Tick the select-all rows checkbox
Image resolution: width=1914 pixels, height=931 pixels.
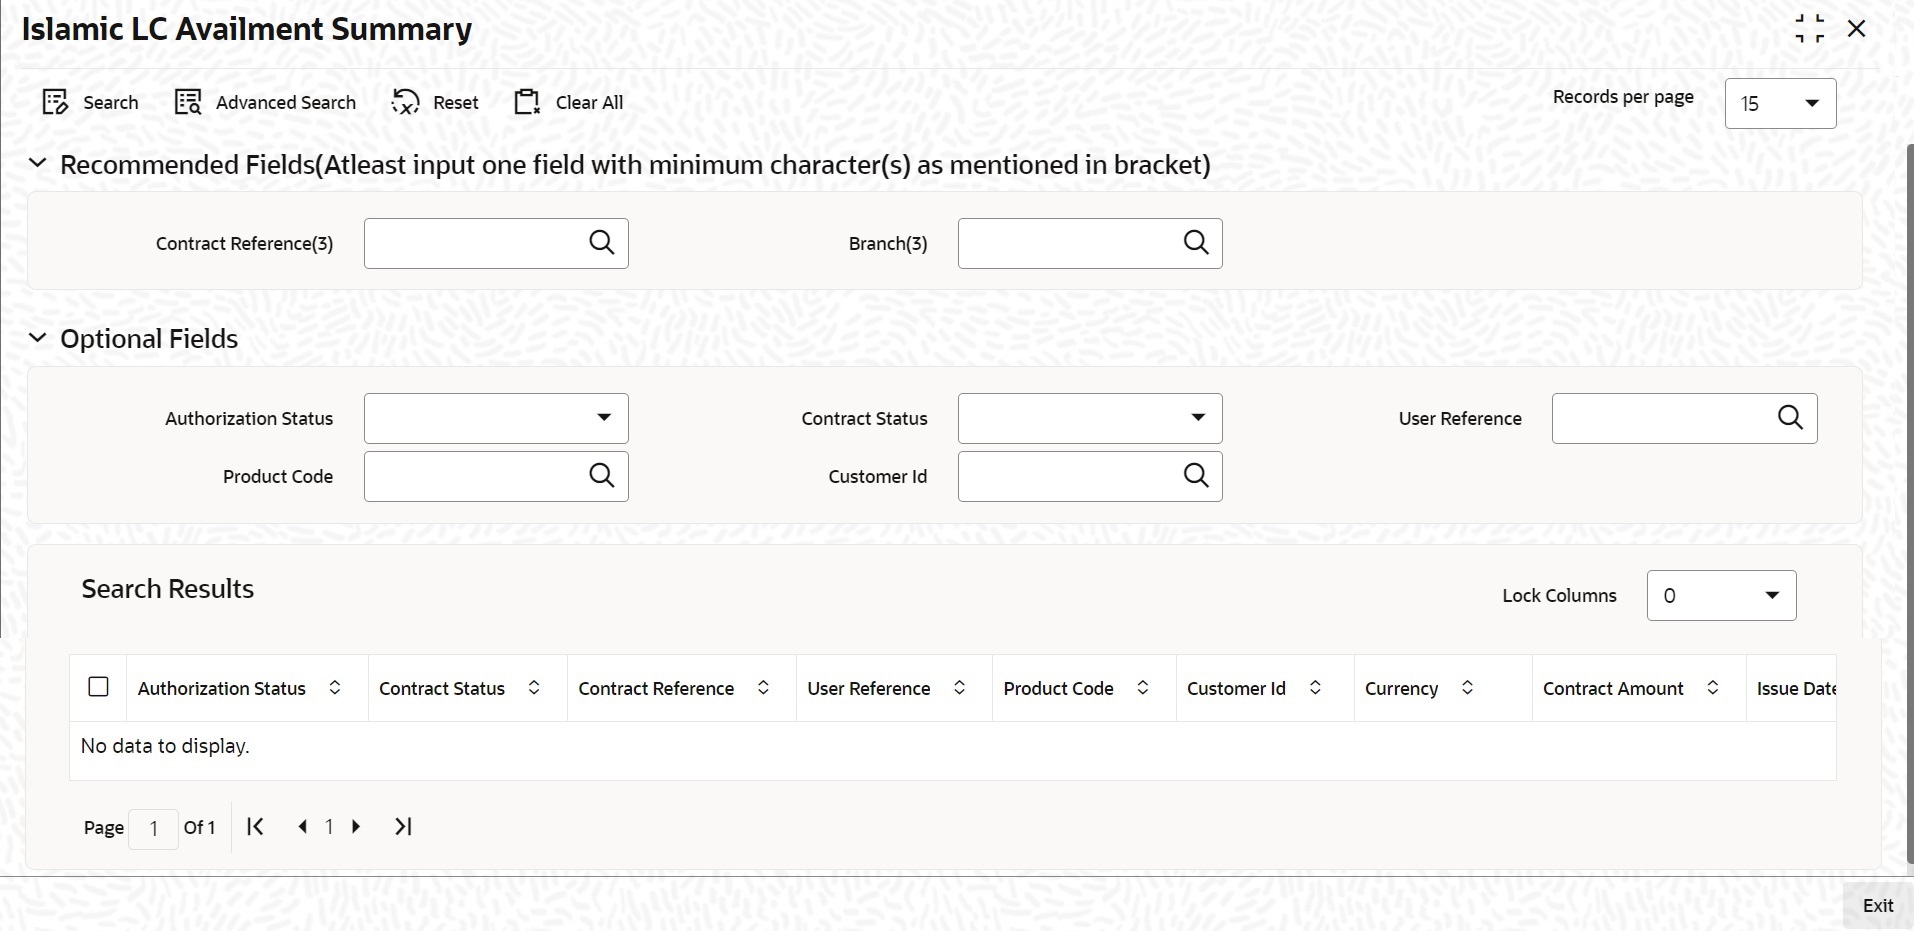click(98, 687)
